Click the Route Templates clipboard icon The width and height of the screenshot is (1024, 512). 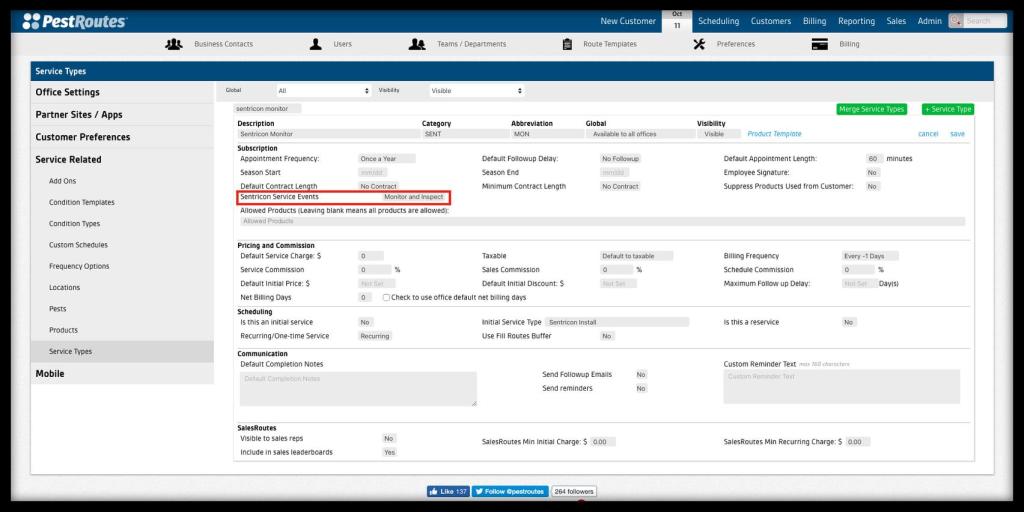coord(567,44)
